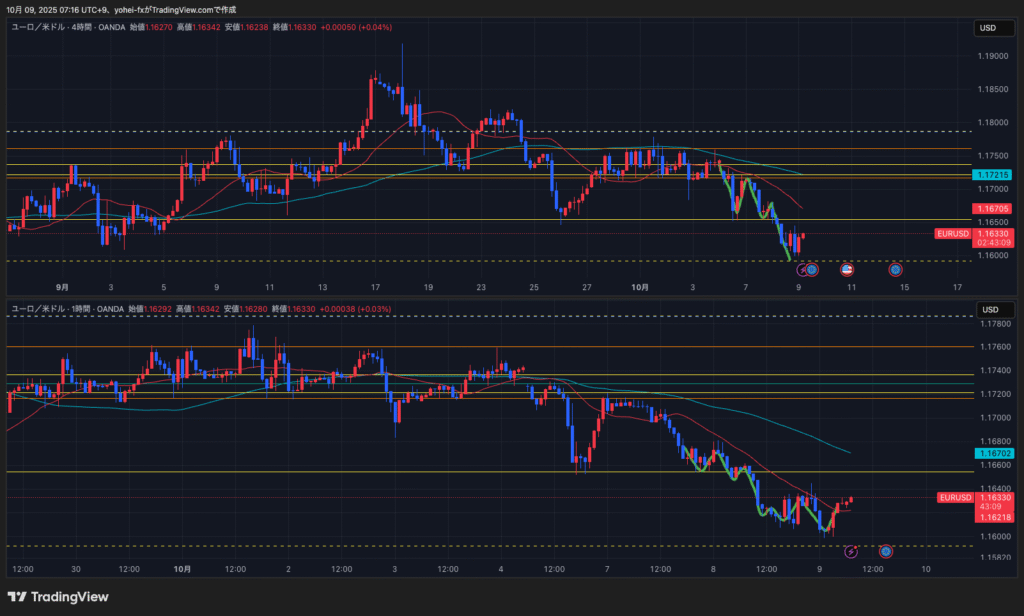The width and height of the screenshot is (1024, 616).
Task: Click the EU flag event near date 15
Action: click(x=896, y=269)
